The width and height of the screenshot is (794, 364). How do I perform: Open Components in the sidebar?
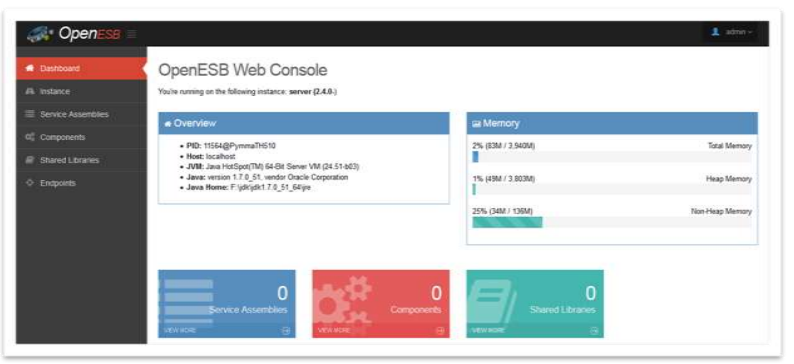[82, 137]
